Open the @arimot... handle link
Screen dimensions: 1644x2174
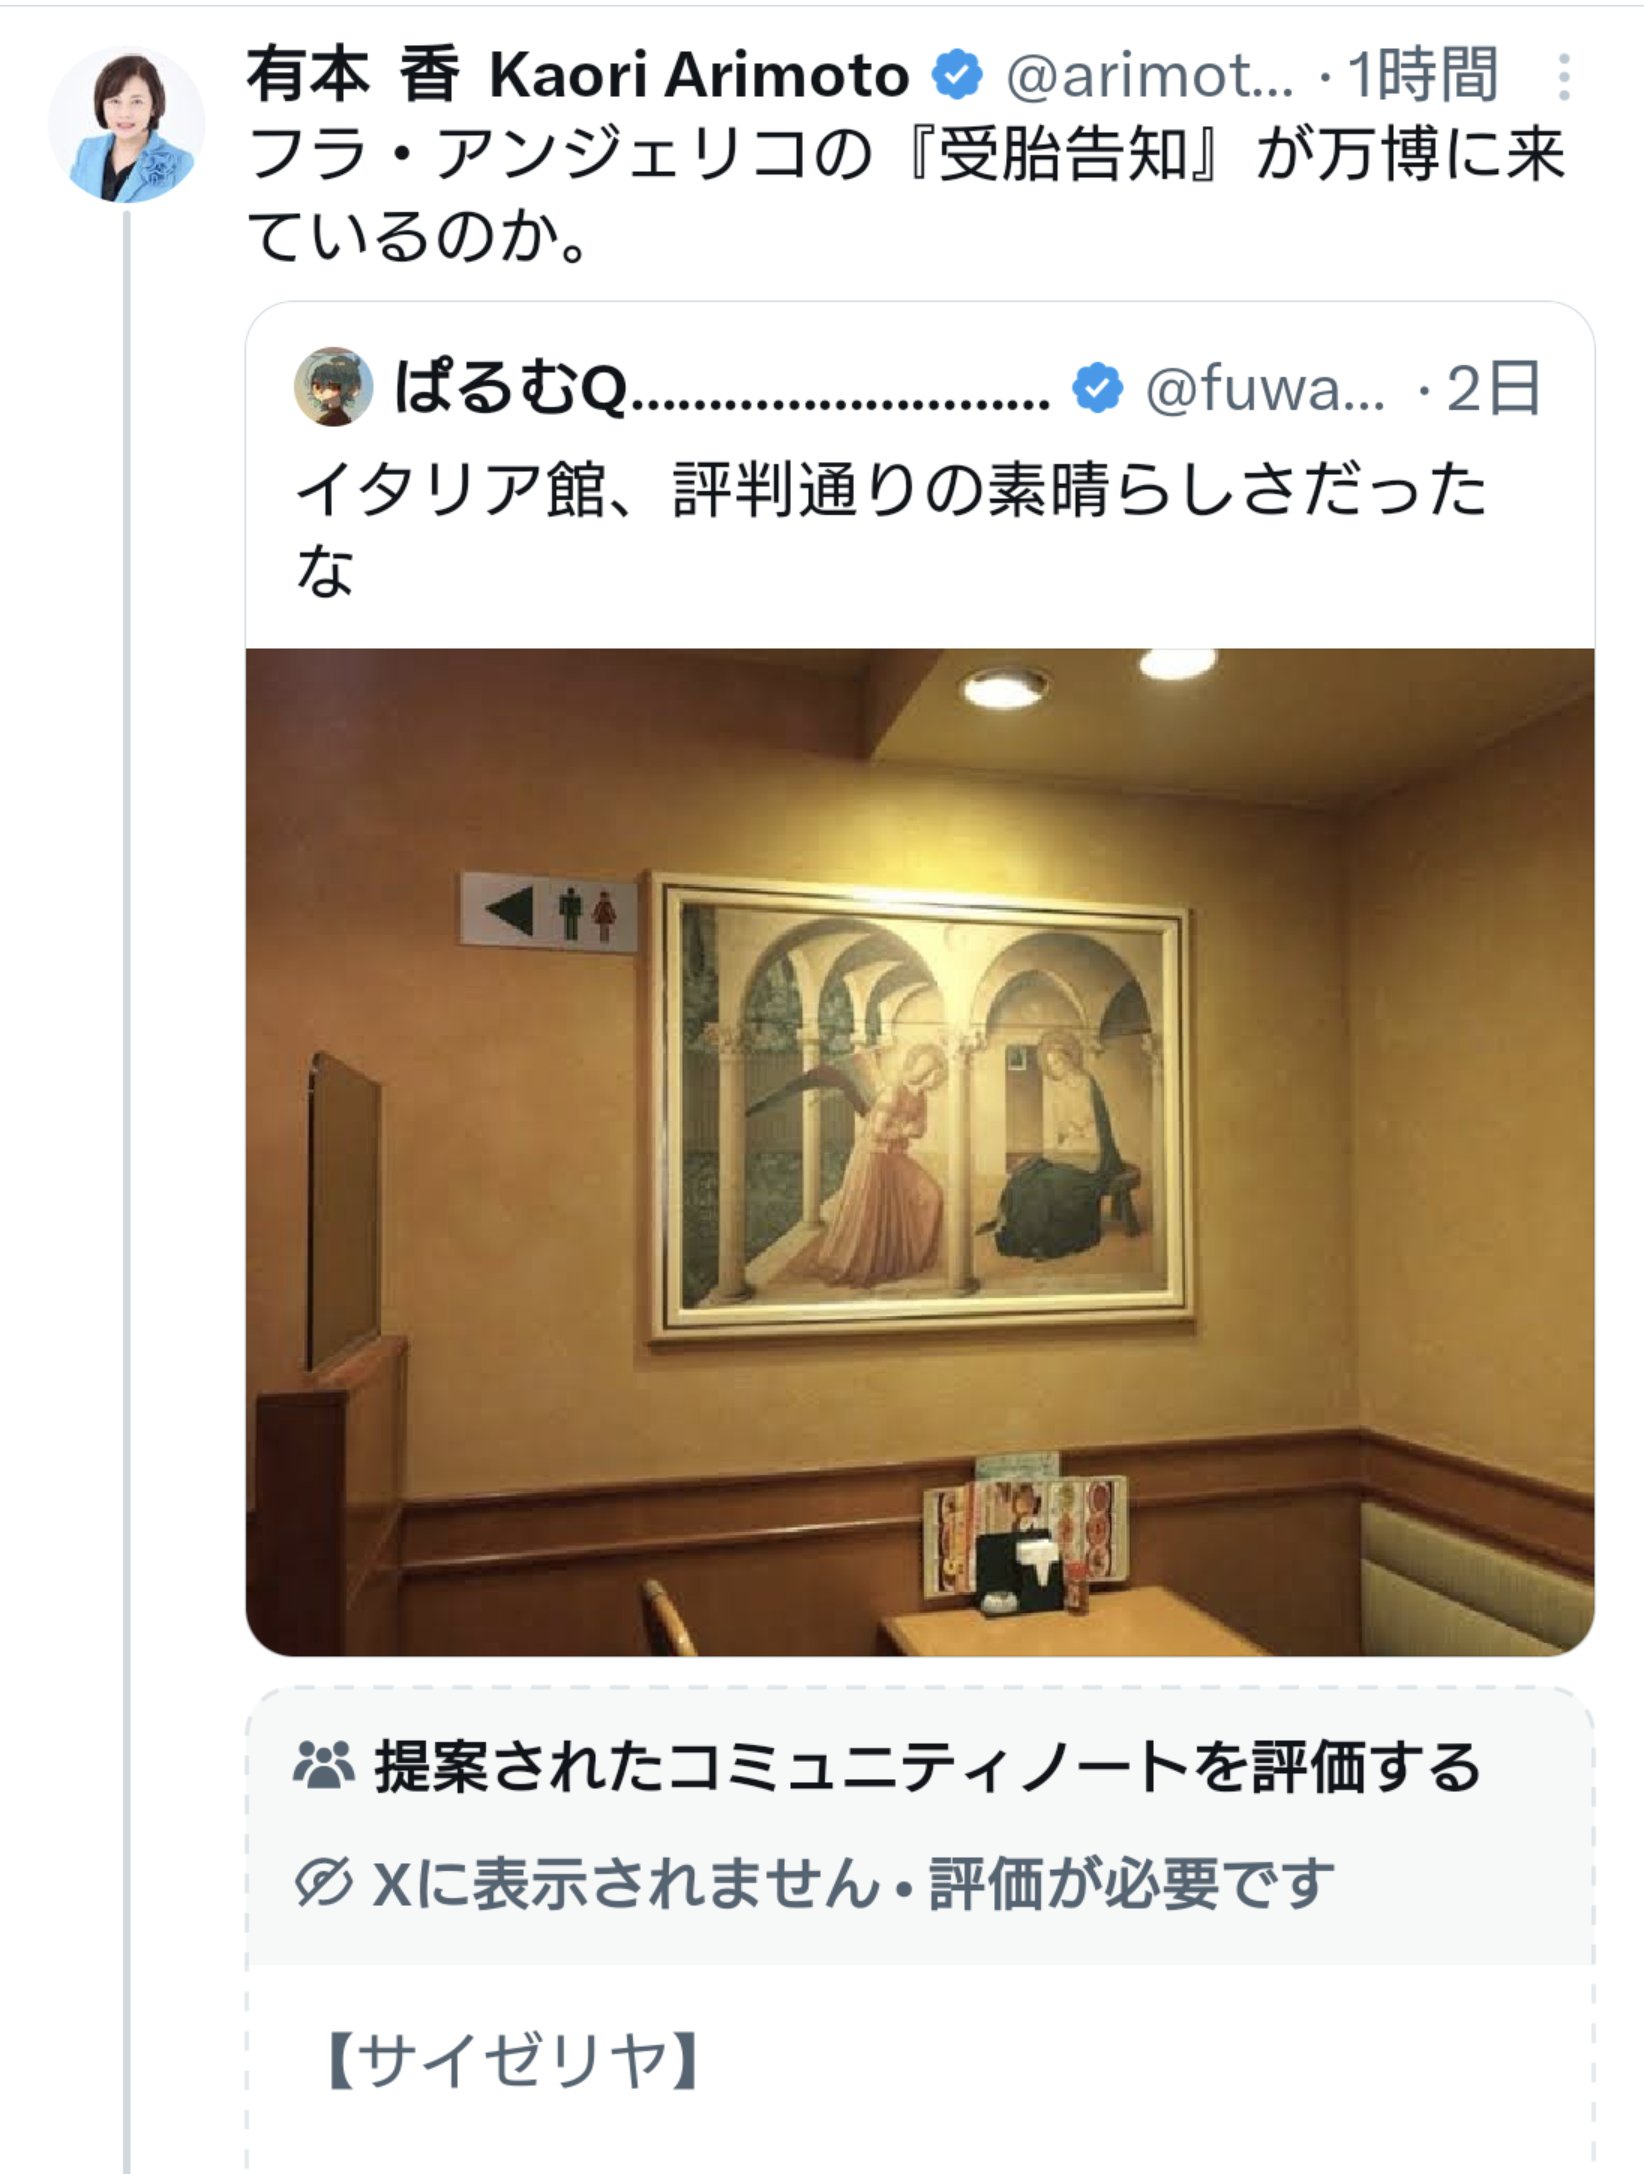pyautogui.click(x=1149, y=76)
